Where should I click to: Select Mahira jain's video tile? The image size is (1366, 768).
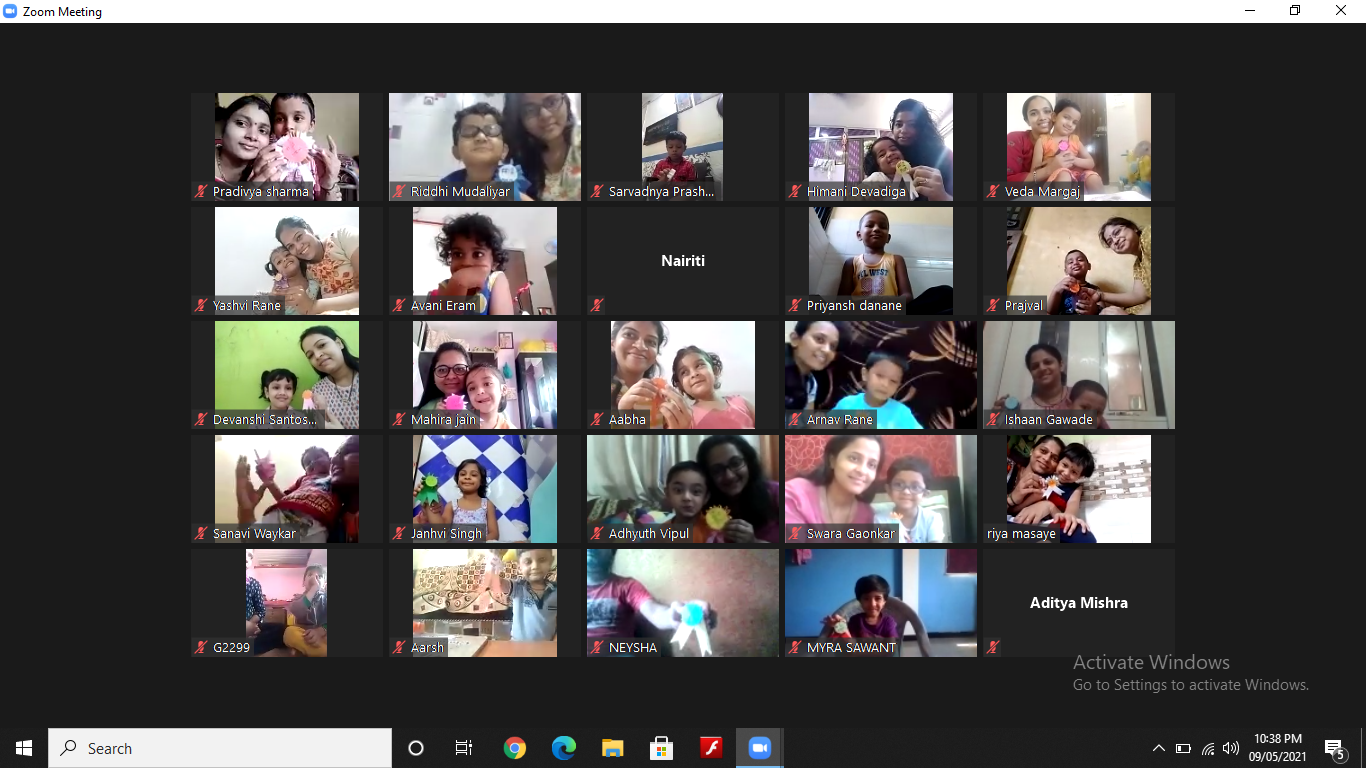coord(485,375)
